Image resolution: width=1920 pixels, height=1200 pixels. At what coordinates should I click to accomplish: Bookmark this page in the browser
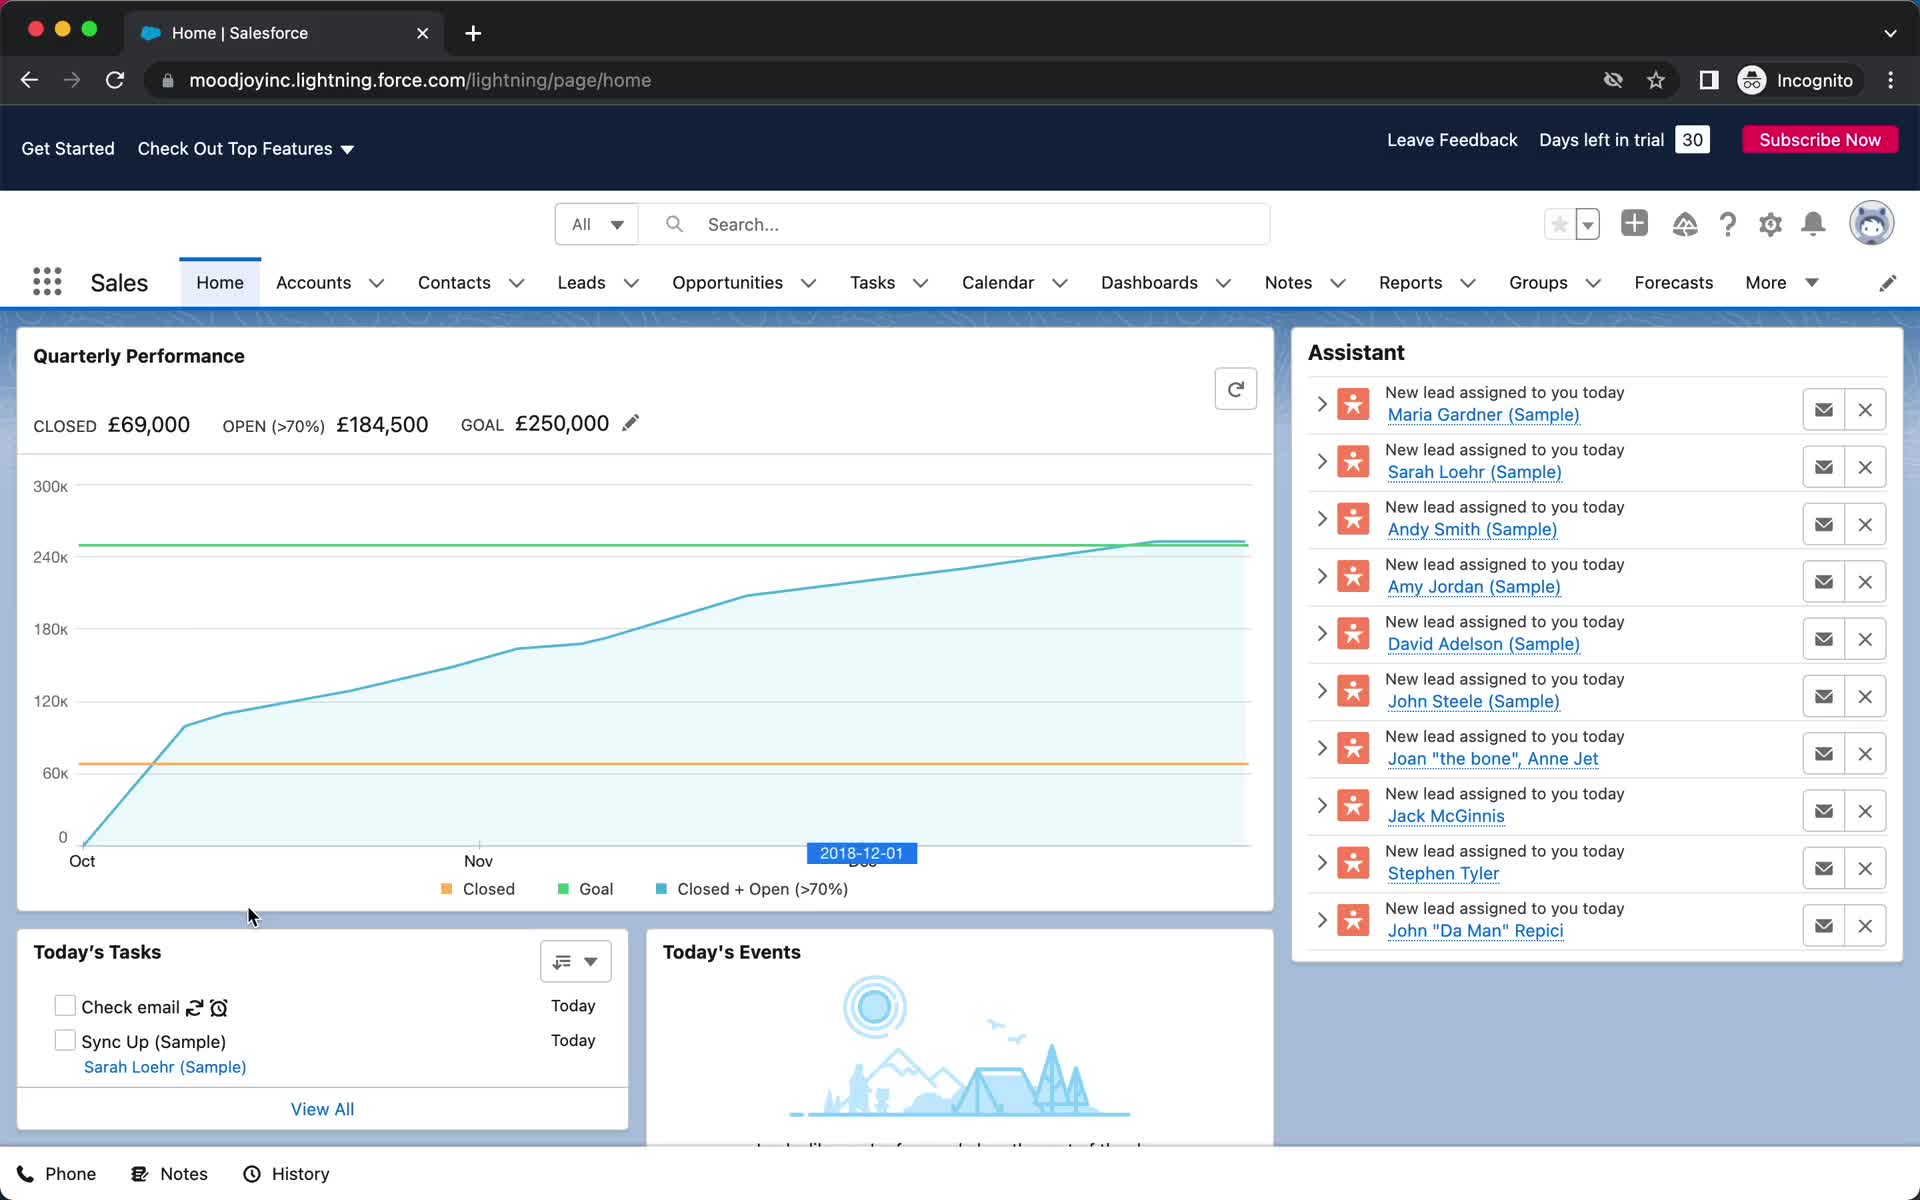(1656, 80)
